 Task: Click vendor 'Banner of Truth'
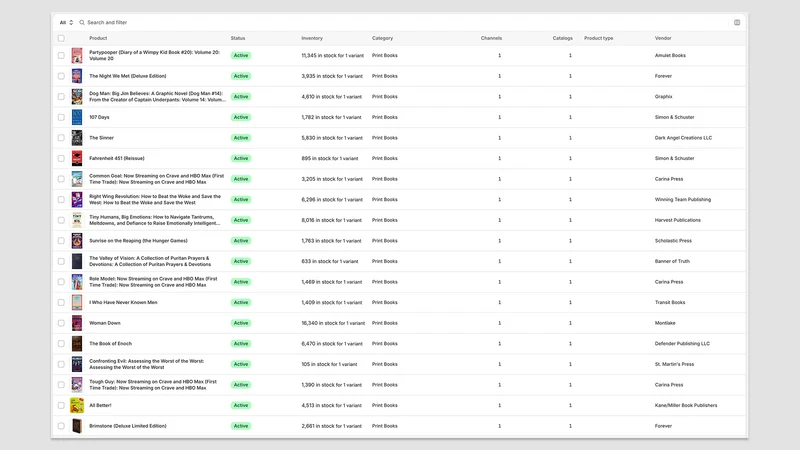pyautogui.click(x=672, y=261)
